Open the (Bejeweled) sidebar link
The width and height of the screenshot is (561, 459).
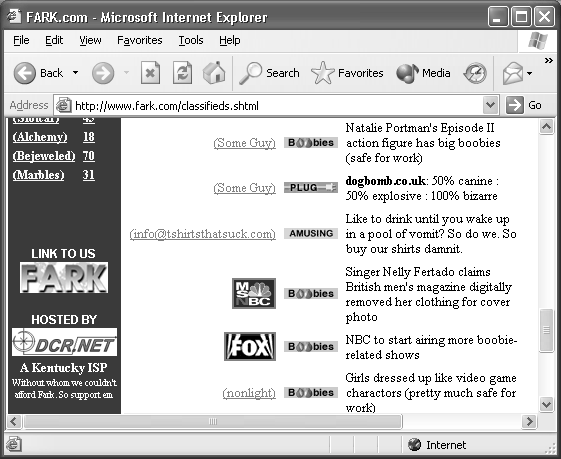point(44,156)
